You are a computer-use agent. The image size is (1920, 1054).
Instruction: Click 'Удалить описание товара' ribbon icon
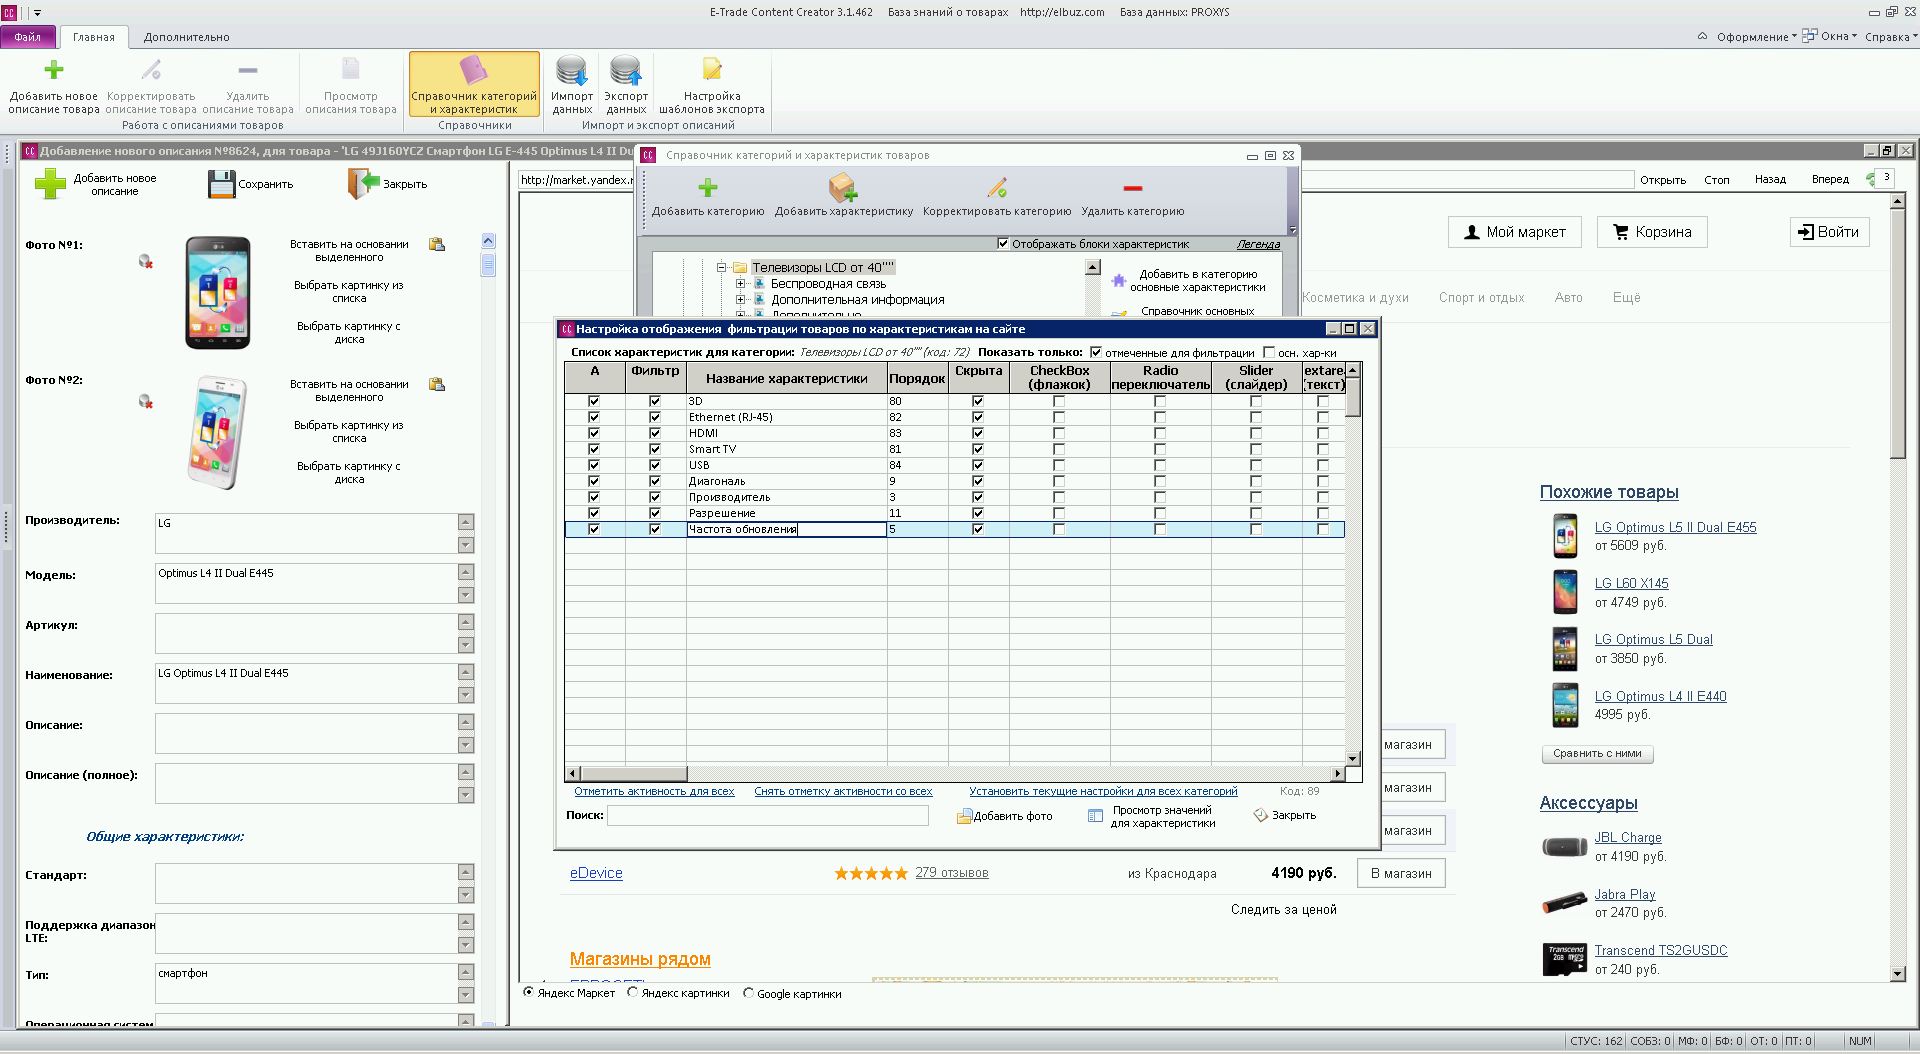click(x=248, y=70)
